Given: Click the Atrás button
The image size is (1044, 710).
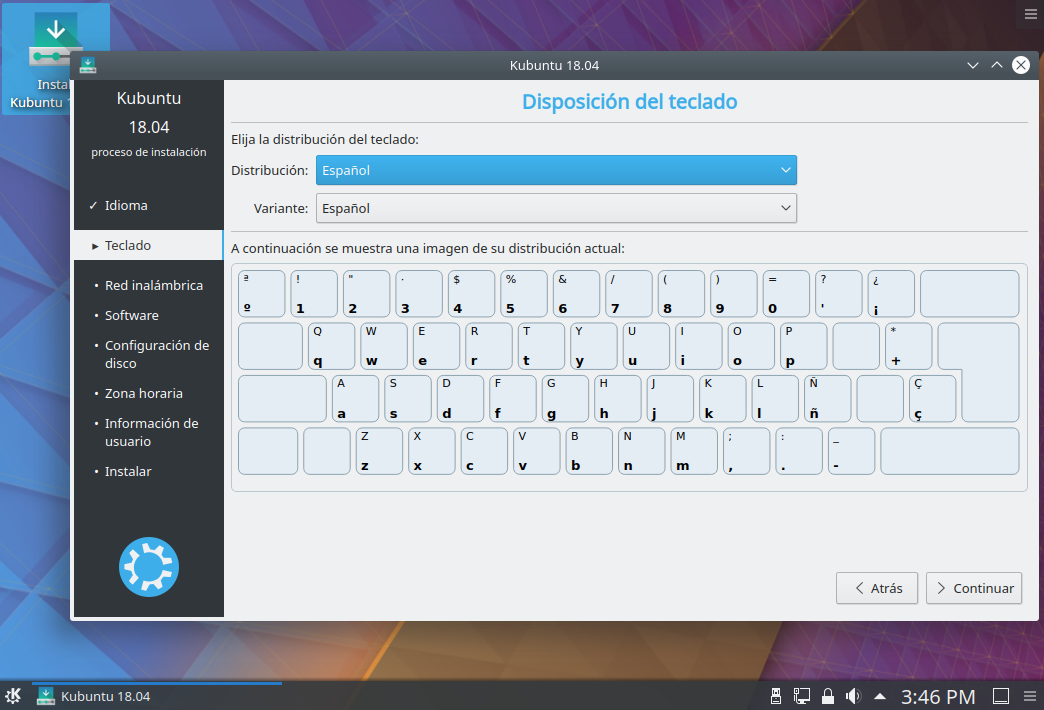Looking at the screenshot, I should pos(877,588).
